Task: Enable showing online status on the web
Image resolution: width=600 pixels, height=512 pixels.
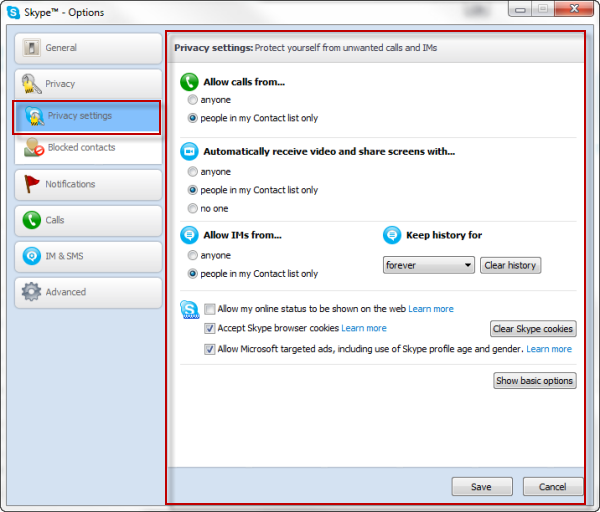Action: pyautogui.click(x=210, y=309)
